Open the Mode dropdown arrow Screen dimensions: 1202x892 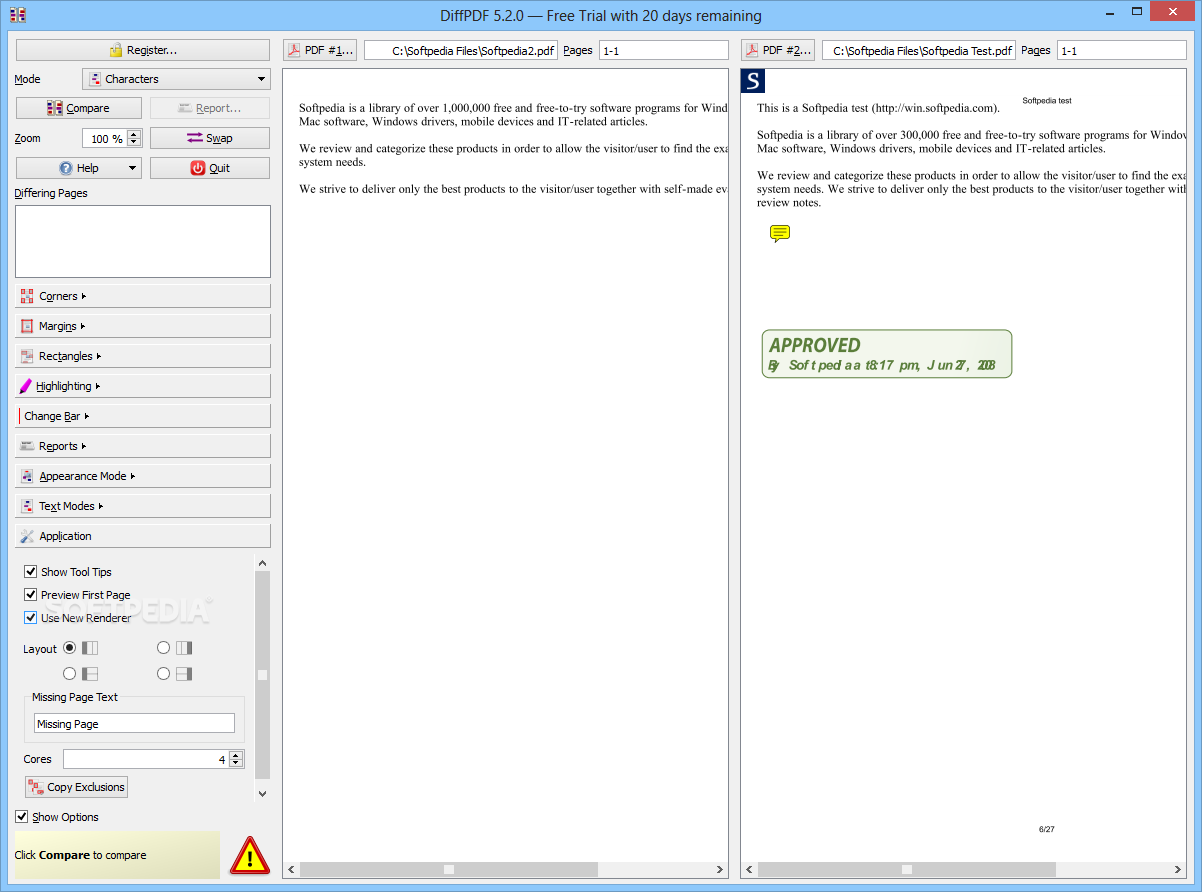pyautogui.click(x=261, y=79)
